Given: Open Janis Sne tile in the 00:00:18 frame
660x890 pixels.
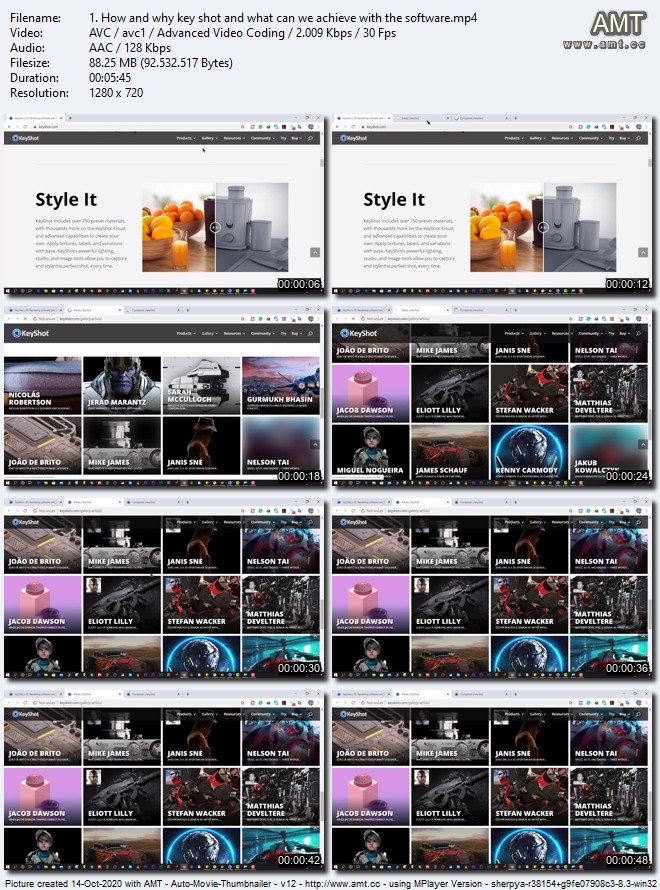Looking at the screenshot, I should click(201, 445).
